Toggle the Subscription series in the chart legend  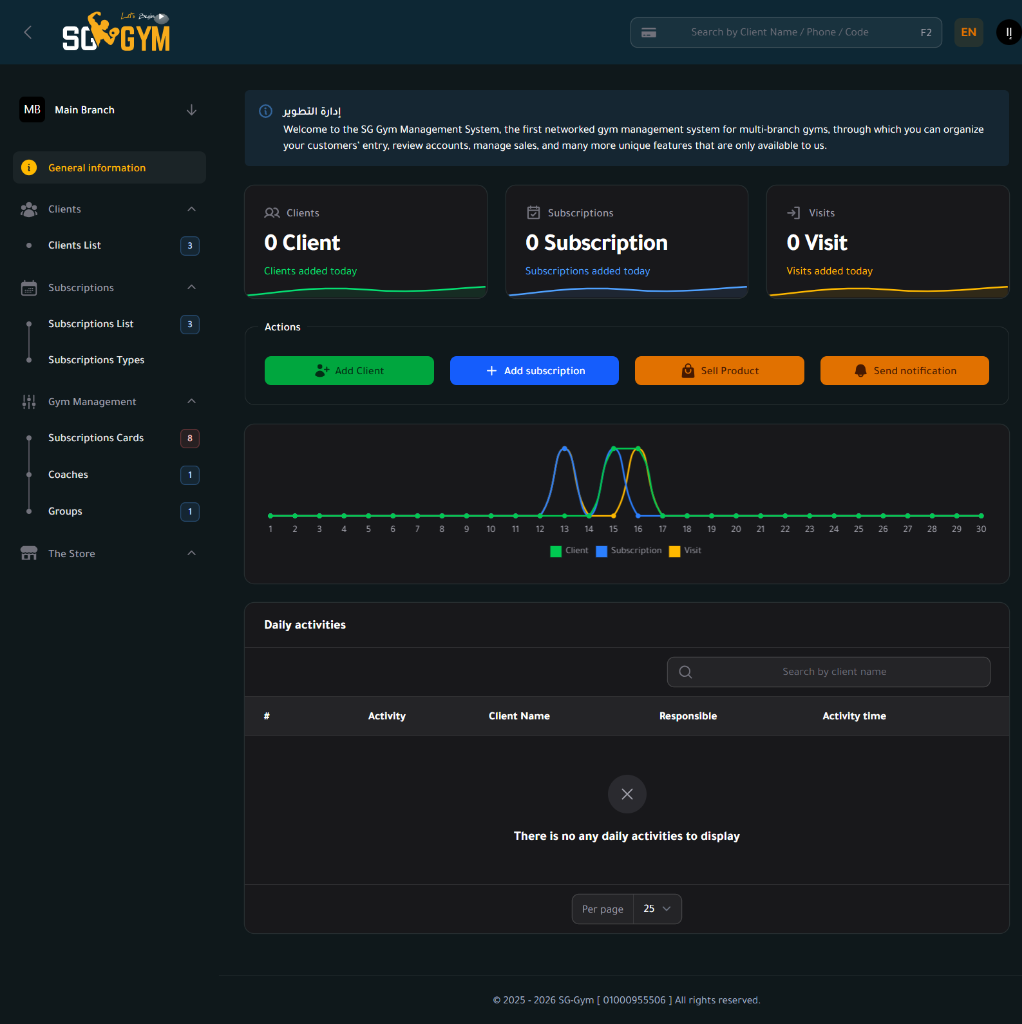tap(629, 551)
